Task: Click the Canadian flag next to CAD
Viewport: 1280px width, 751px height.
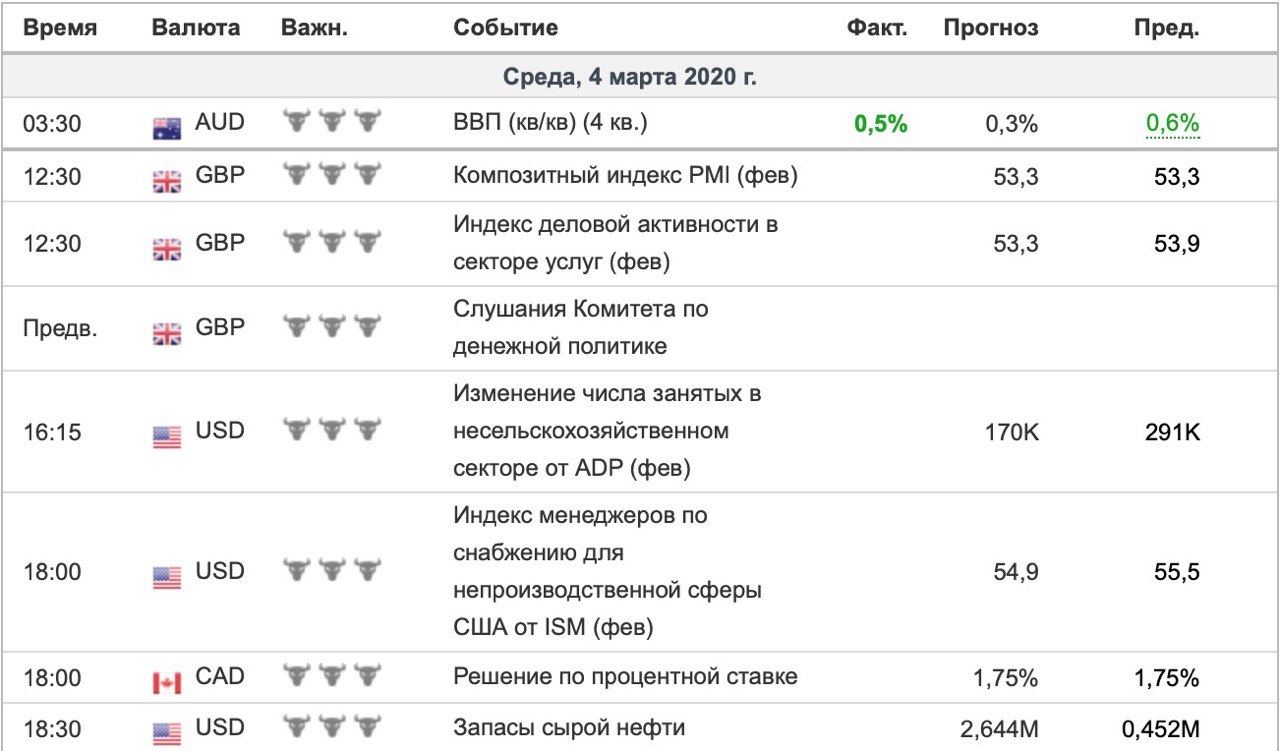Action: tap(167, 682)
